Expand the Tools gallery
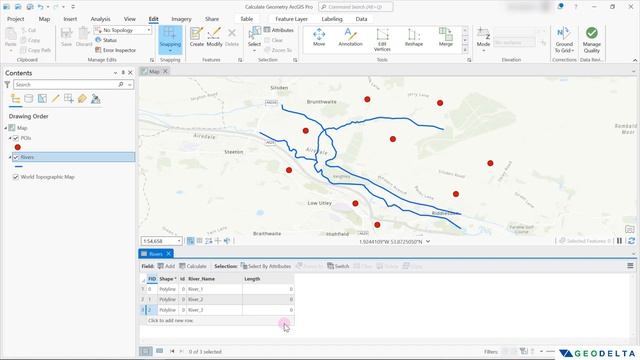640x360 pixels. coord(465,49)
